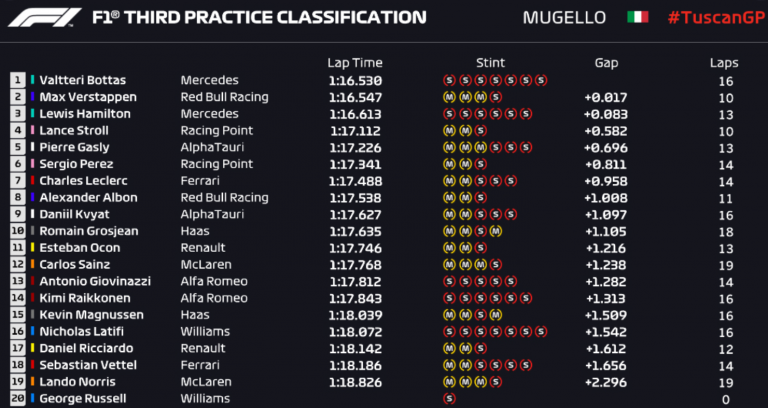Image resolution: width=768 pixels, height=408 pixels.
Task: Select the Laps column header
Action: [723, 60]
